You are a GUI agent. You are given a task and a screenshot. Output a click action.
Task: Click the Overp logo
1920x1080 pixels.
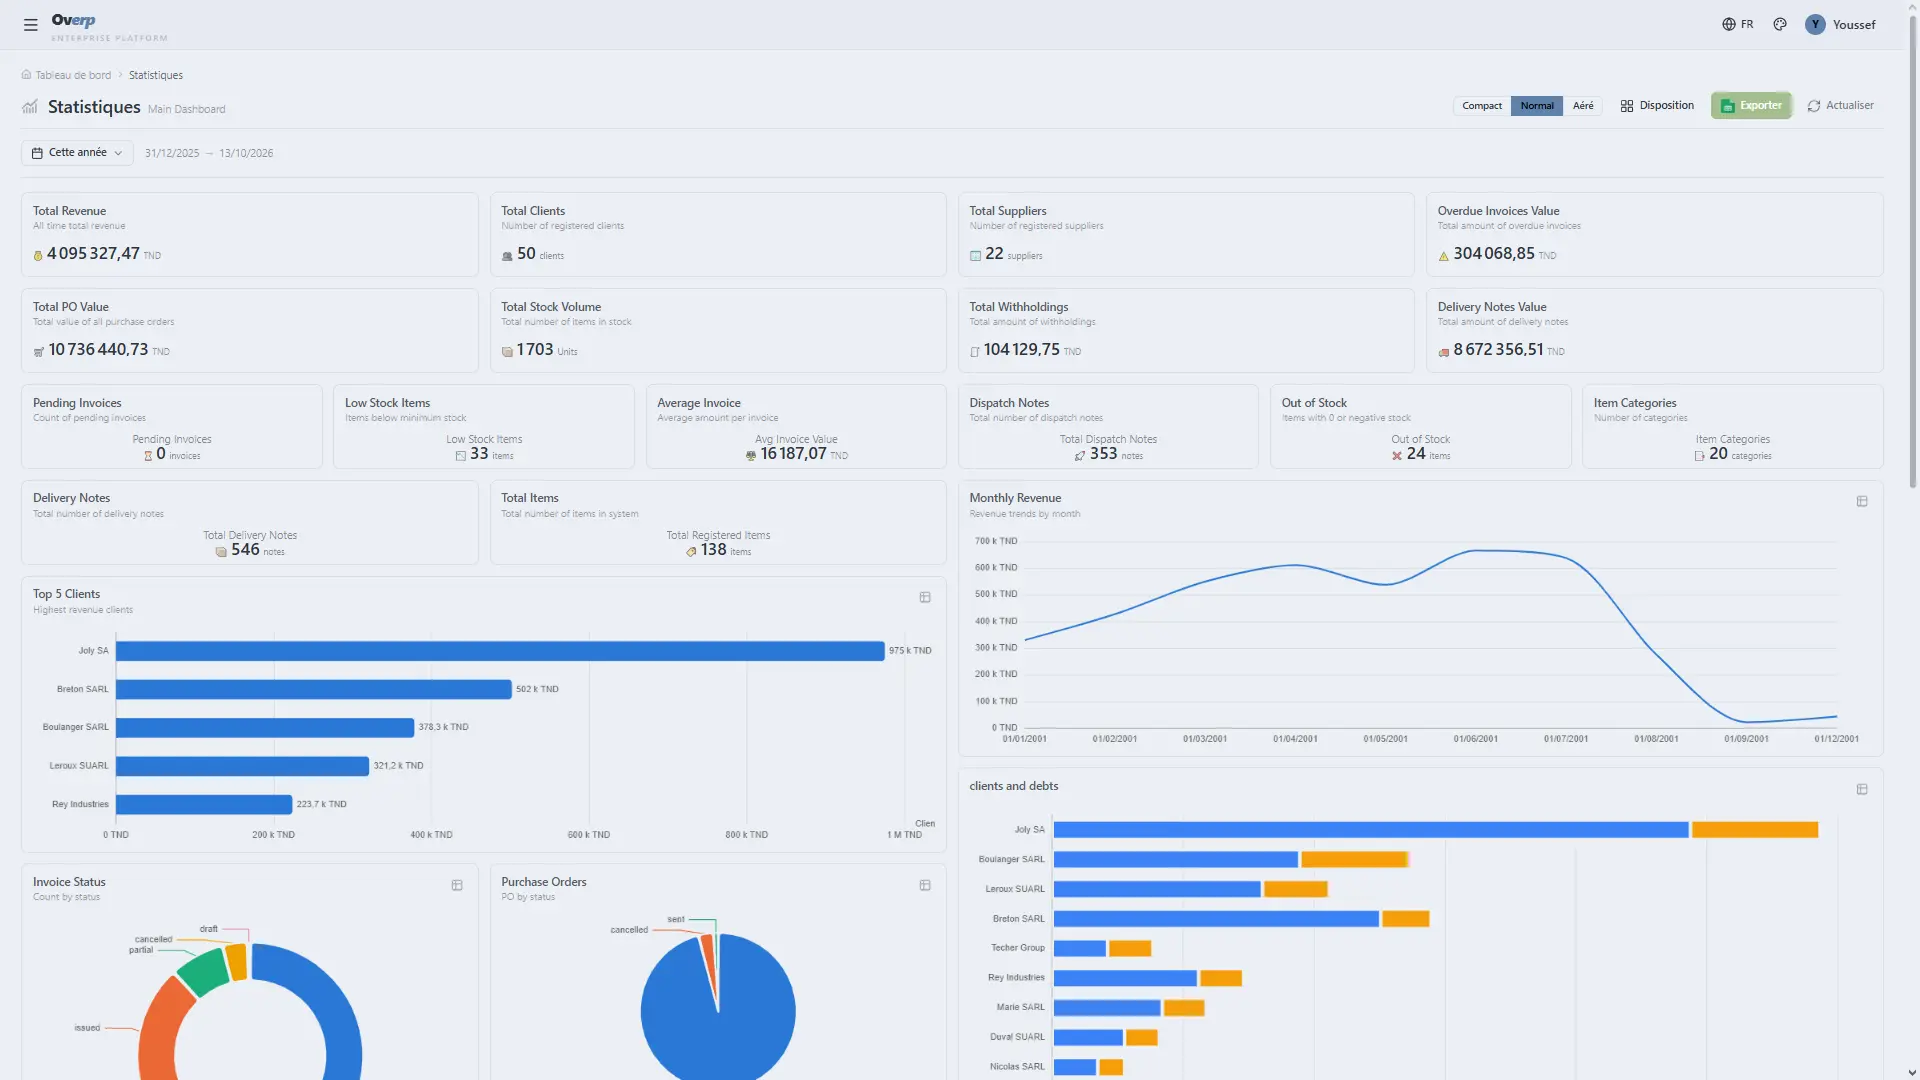[x=74, y=20]
